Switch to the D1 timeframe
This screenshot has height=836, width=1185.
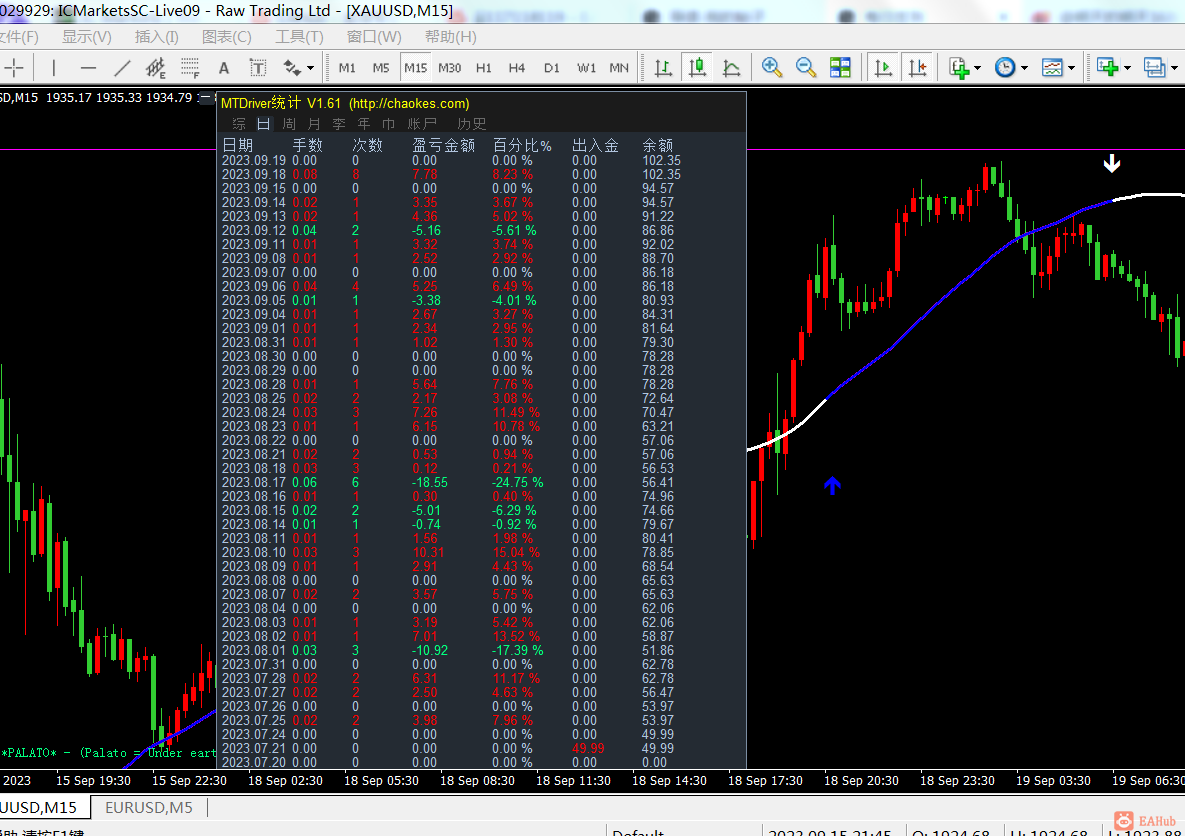click(552, 68)
